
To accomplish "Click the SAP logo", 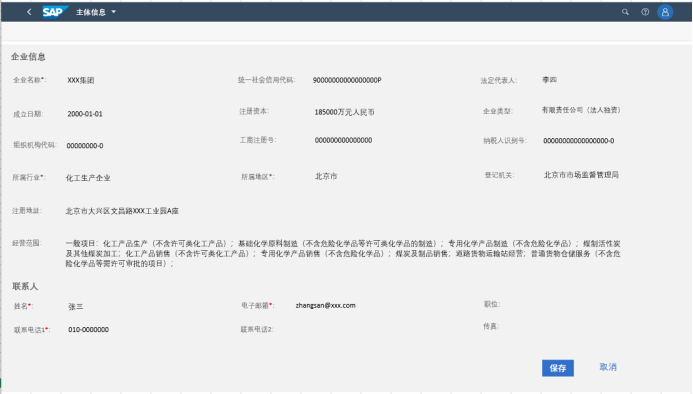I will pyautogui.click(x=55, y=12).
